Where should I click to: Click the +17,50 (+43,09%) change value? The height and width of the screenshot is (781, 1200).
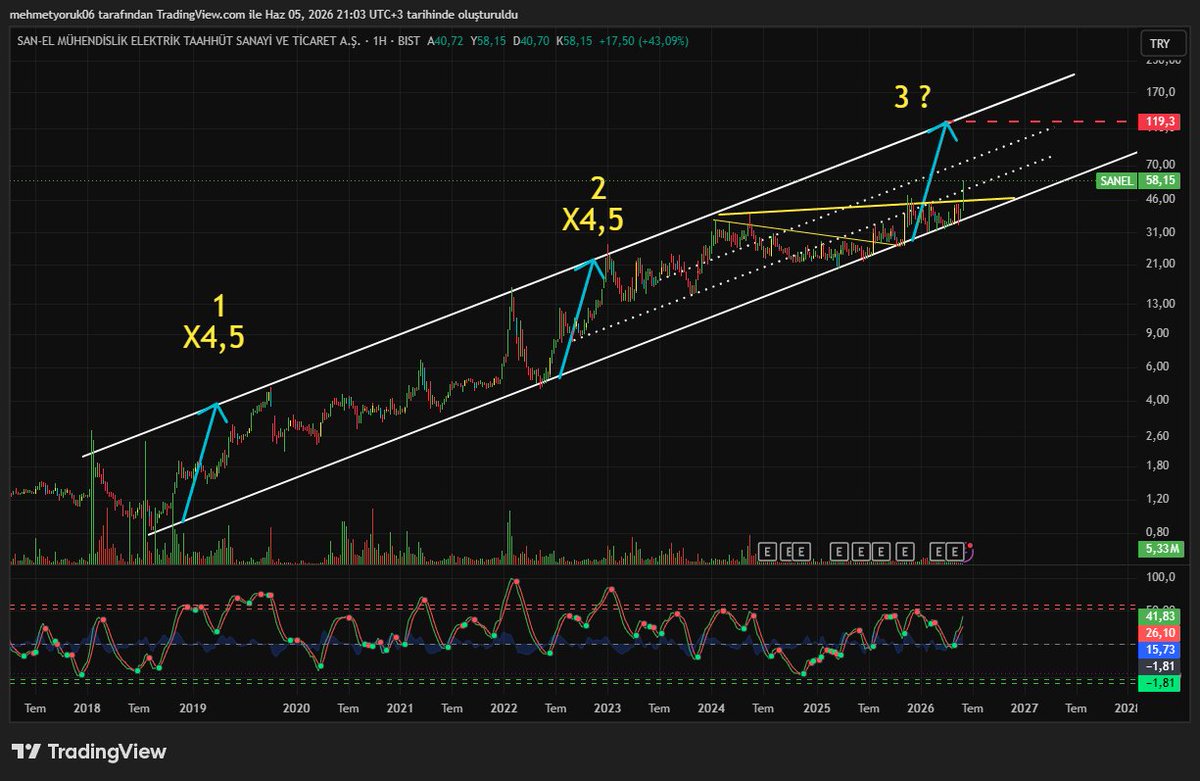pyautogui.click(x=645, y=41)
